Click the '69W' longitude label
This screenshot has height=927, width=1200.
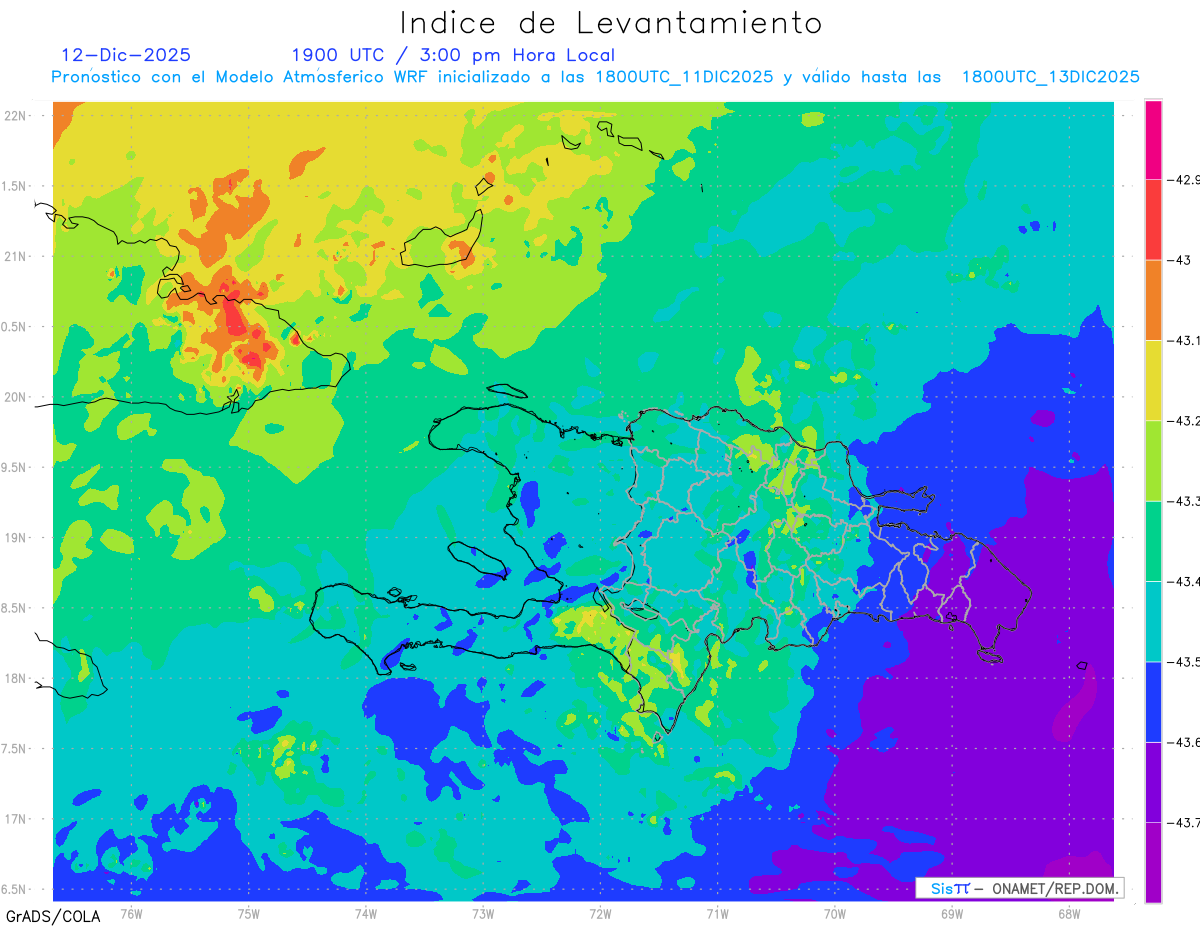click(952, 913)
